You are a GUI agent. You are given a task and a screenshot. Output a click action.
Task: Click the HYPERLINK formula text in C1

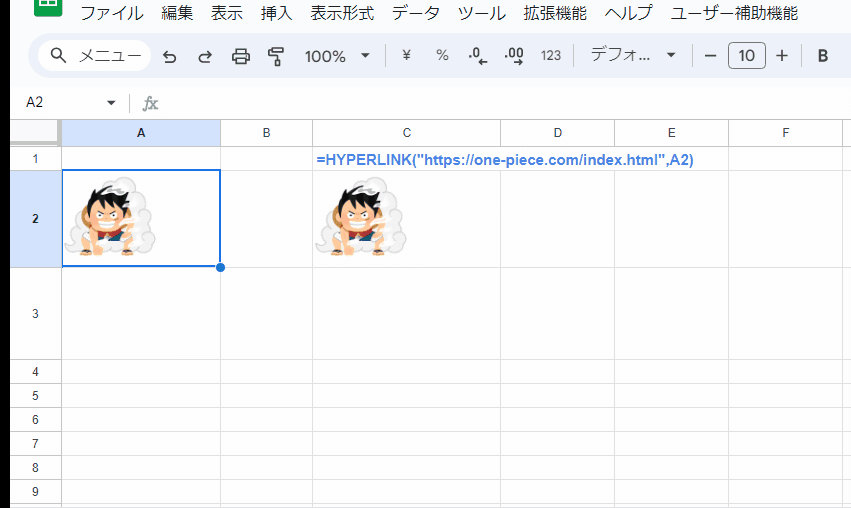[505, 160]
